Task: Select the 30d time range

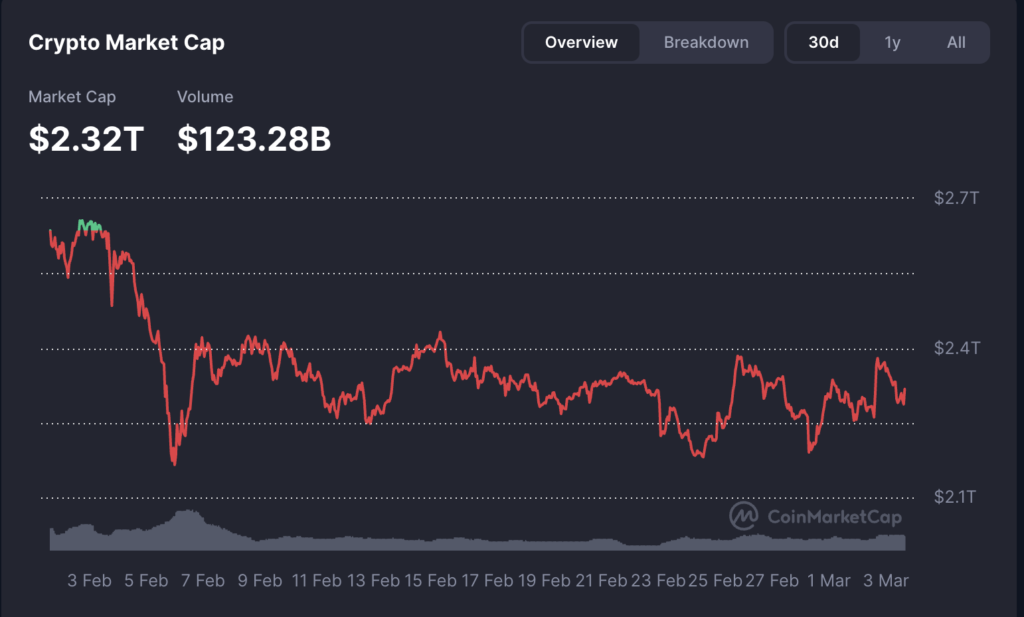Action: (823, 42)
